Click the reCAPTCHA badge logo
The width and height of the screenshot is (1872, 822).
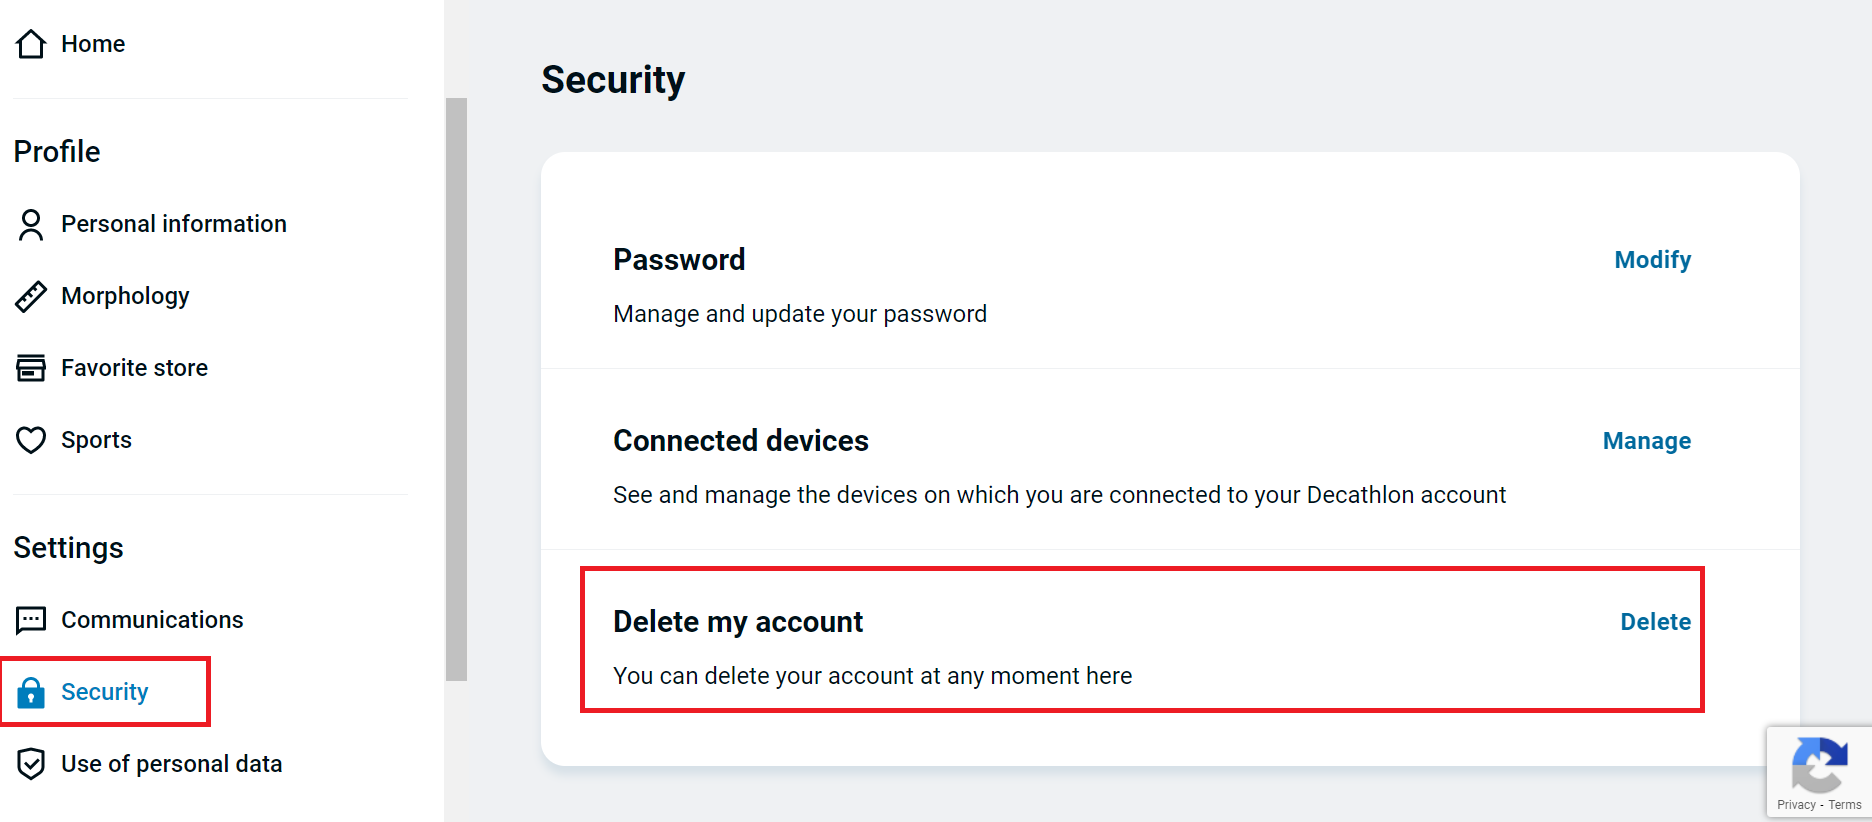point(1819,765)
